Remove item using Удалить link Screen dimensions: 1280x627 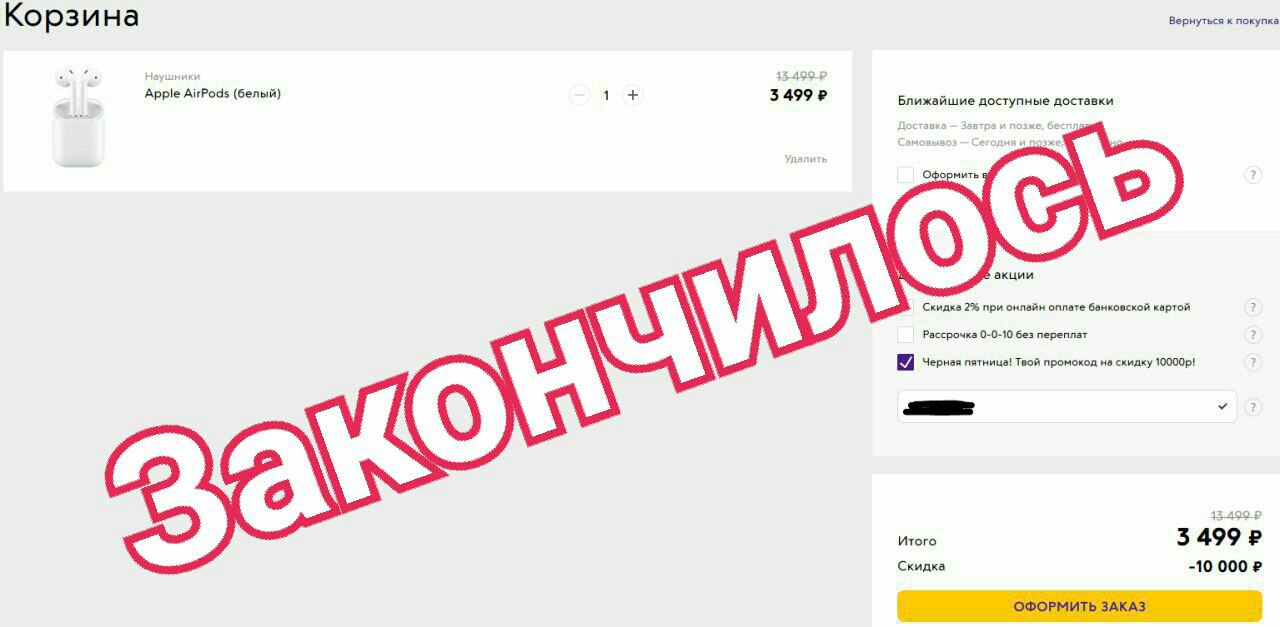point(805,159)
